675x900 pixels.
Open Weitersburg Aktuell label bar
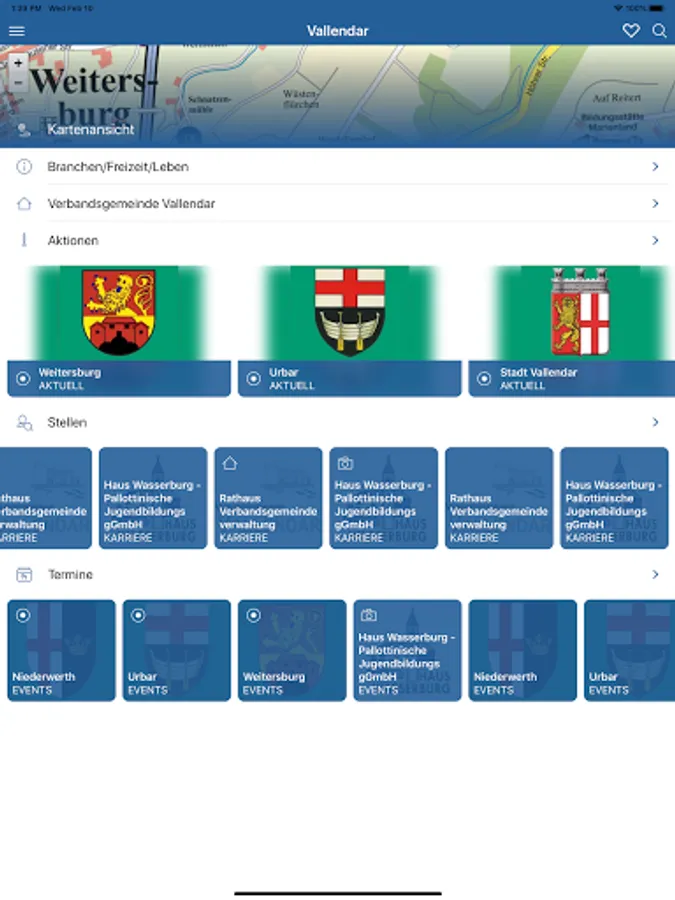[x=119, y=379]
